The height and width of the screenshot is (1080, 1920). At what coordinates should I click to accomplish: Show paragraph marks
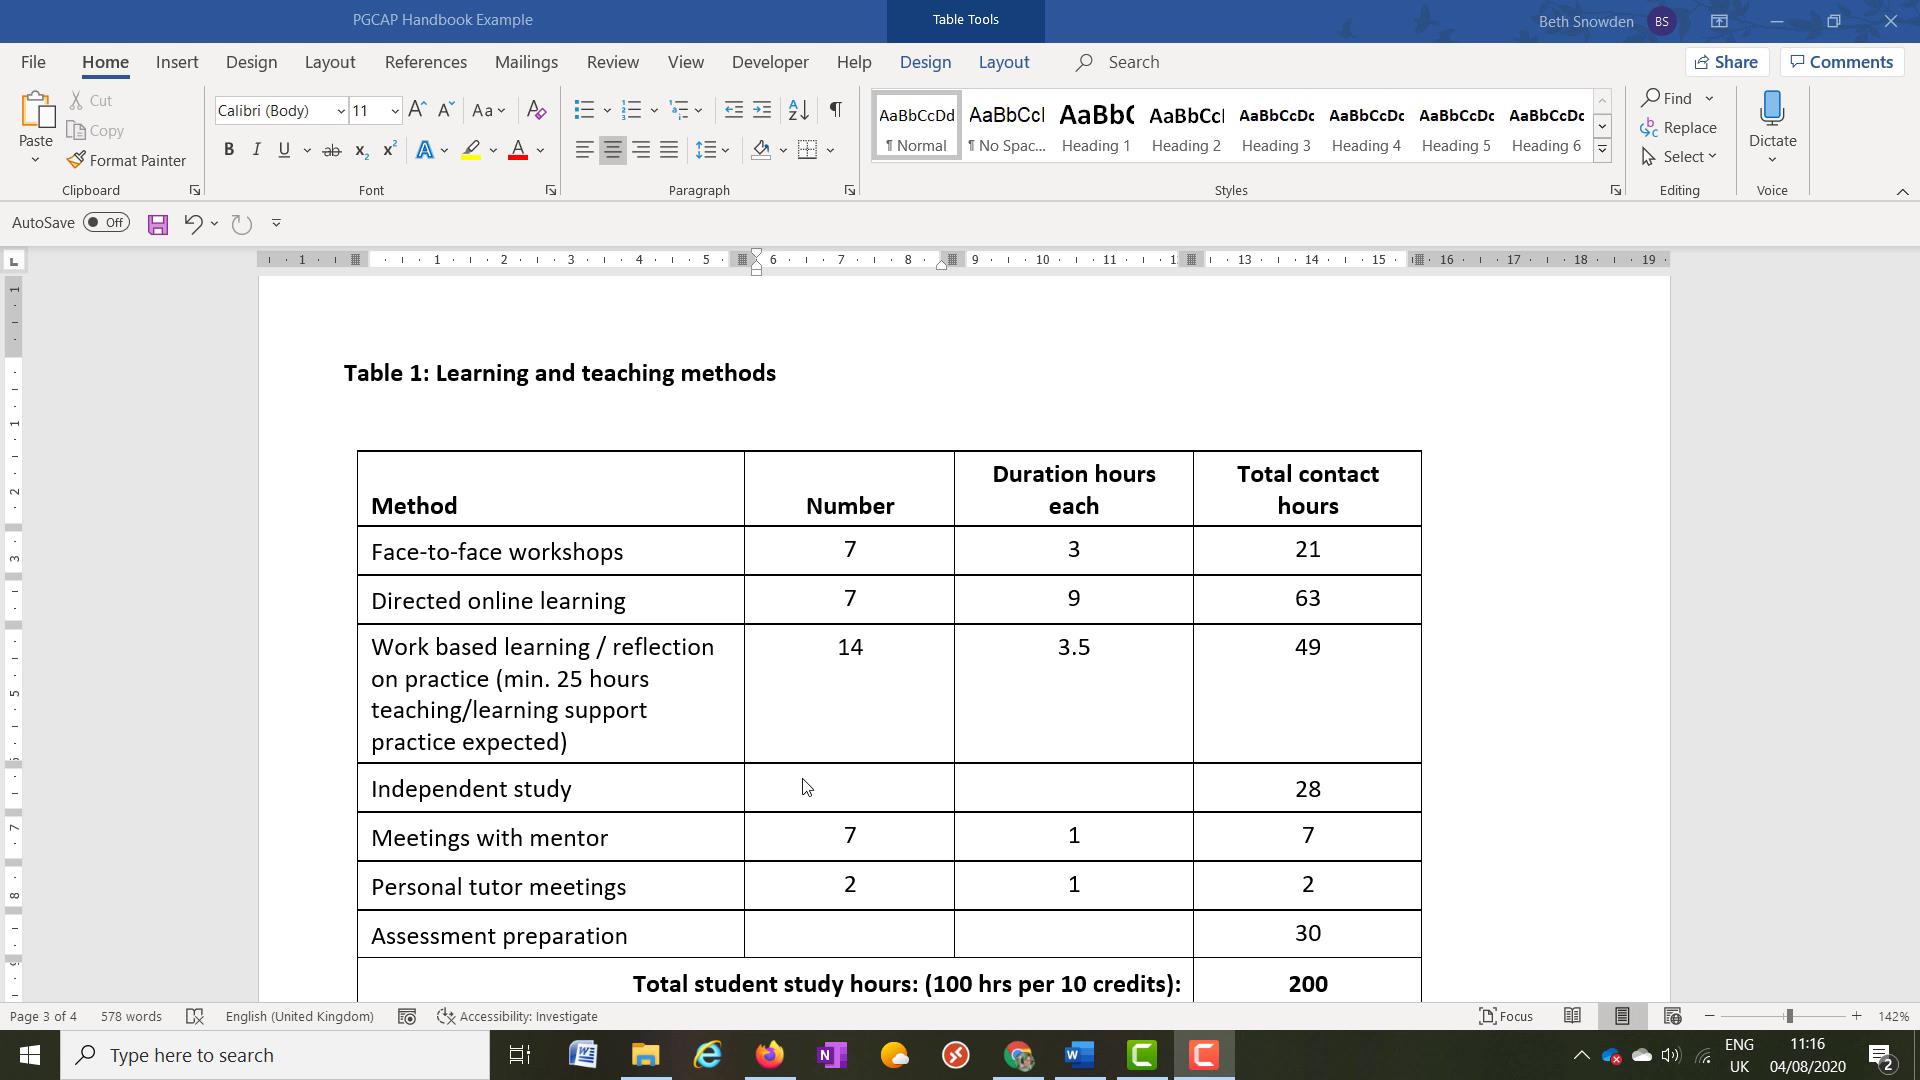(x=836, y=110)
